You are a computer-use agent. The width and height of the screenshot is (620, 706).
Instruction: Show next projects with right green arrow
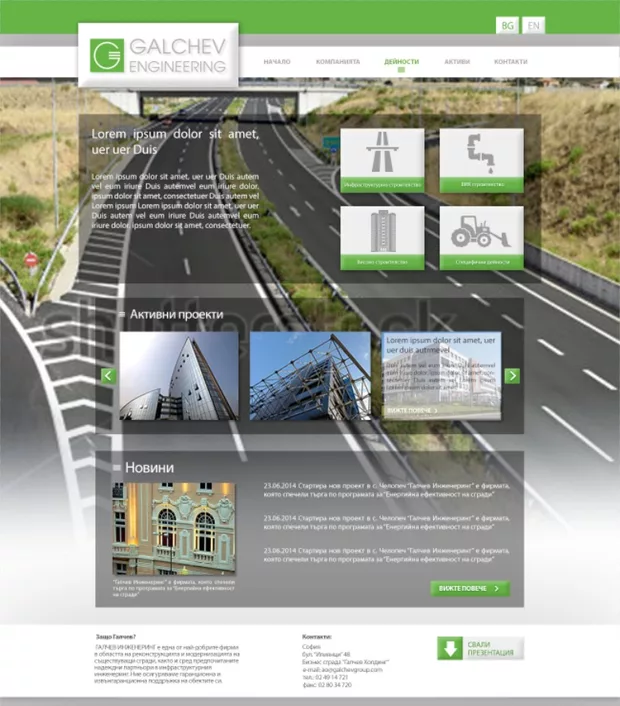click(x=512, y=376)
